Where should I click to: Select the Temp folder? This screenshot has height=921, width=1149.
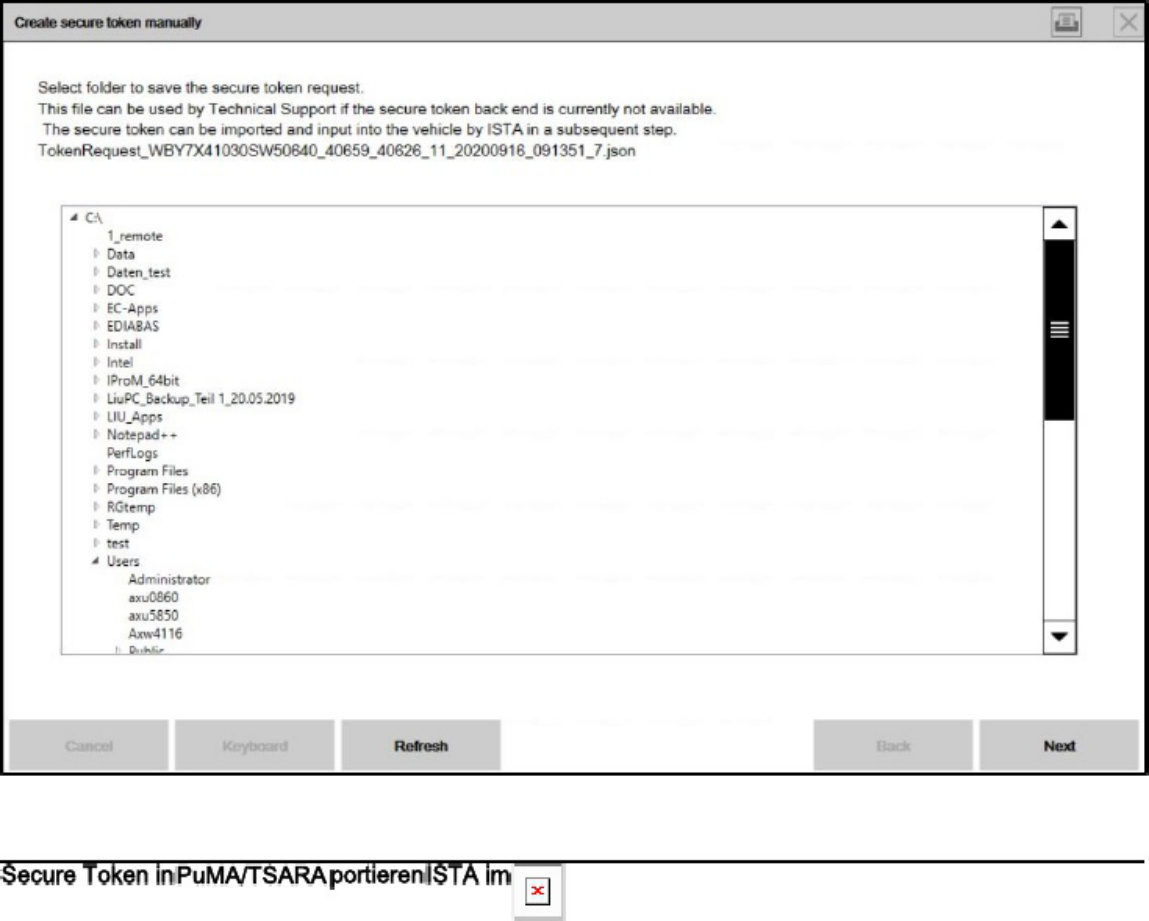coord(122,525)
